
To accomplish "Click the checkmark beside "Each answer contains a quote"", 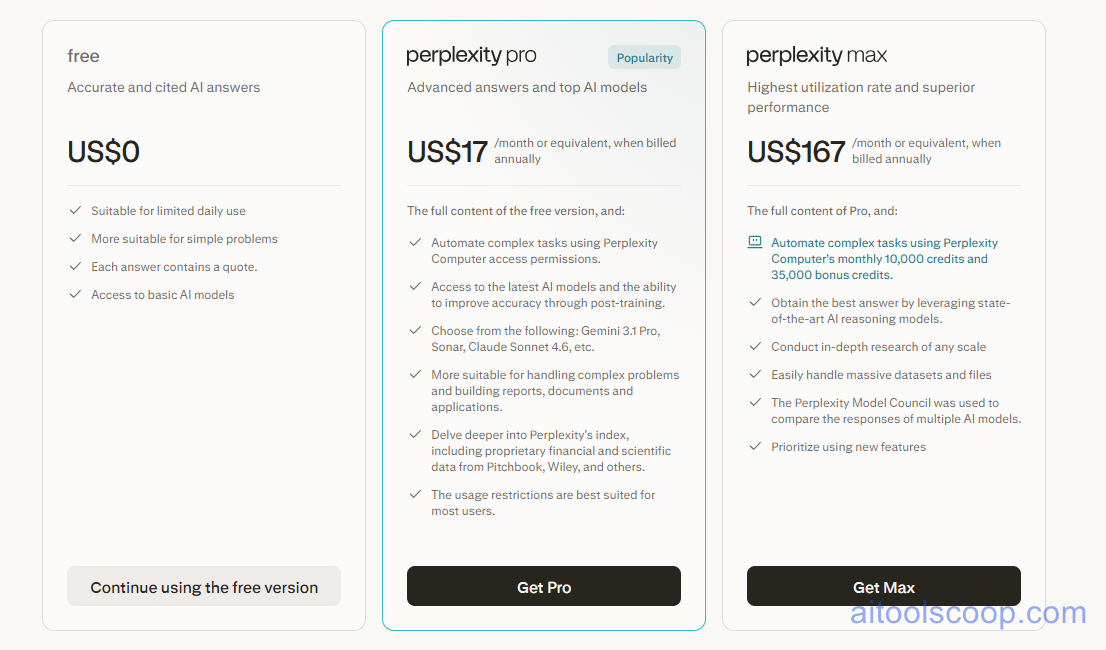I will click(x=75, y=266).
